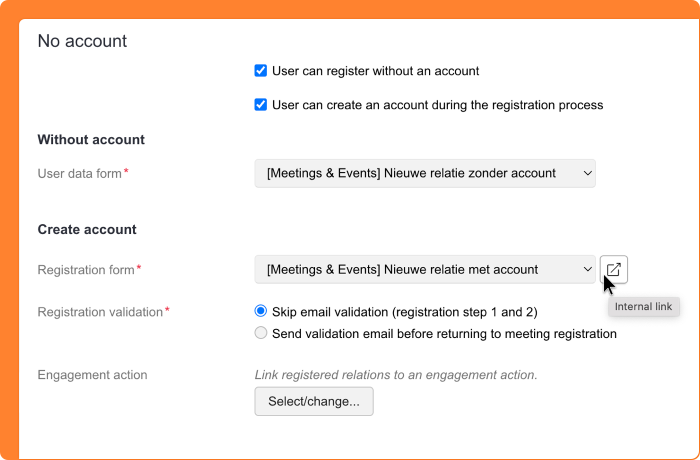This screenshot has height=460, width=700.
Task: Uncheck "User can create an account" checkbox
Action: point(261,104)
